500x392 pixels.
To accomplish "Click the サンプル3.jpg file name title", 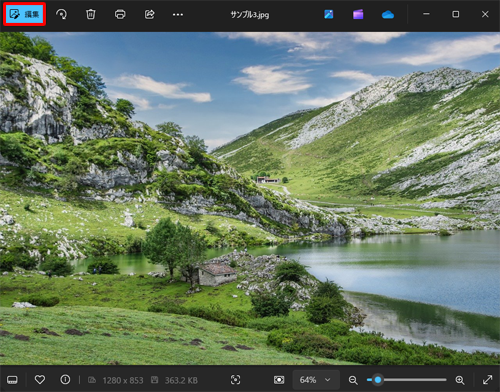I will pyautogui.click(x=250, y=15).
